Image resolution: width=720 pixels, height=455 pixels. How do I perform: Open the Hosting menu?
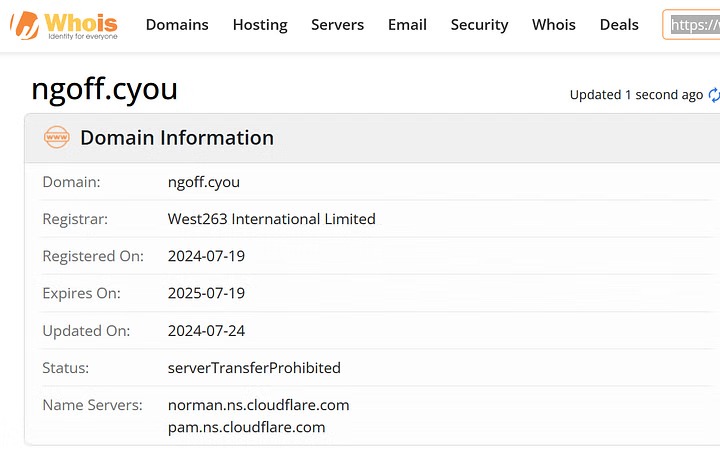(260, 25)
